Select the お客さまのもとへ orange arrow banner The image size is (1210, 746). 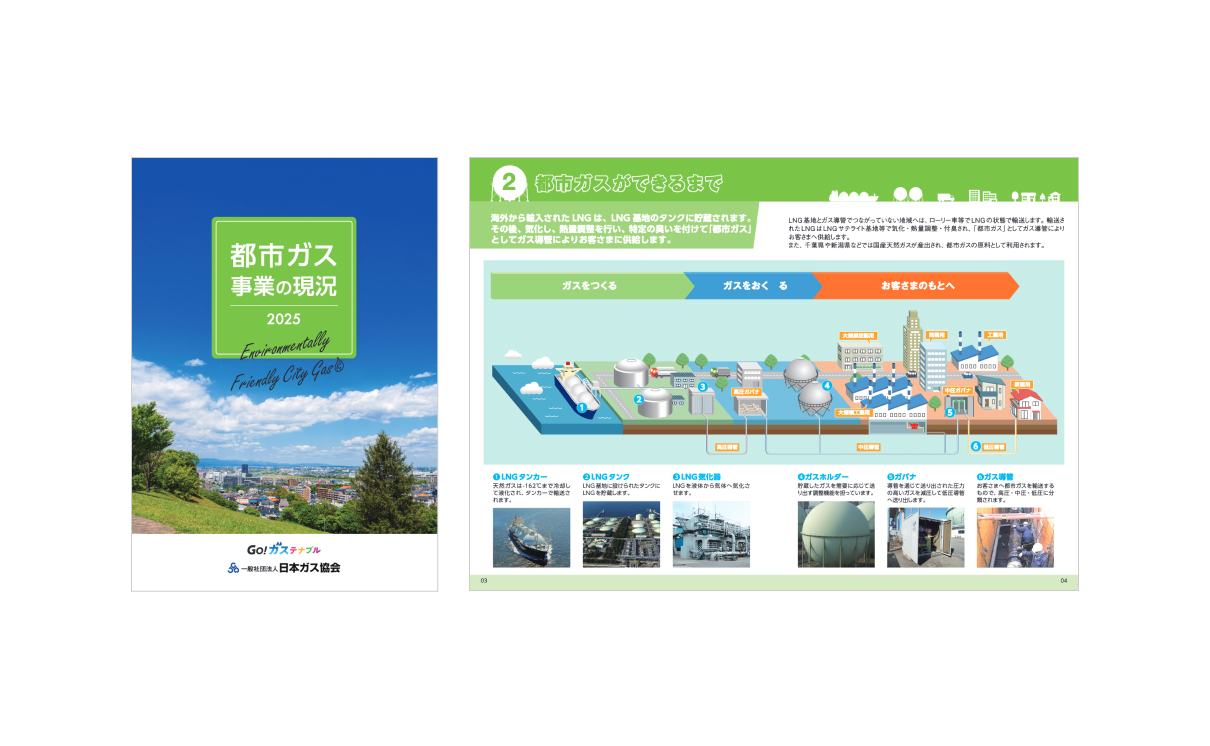point(917,285)
